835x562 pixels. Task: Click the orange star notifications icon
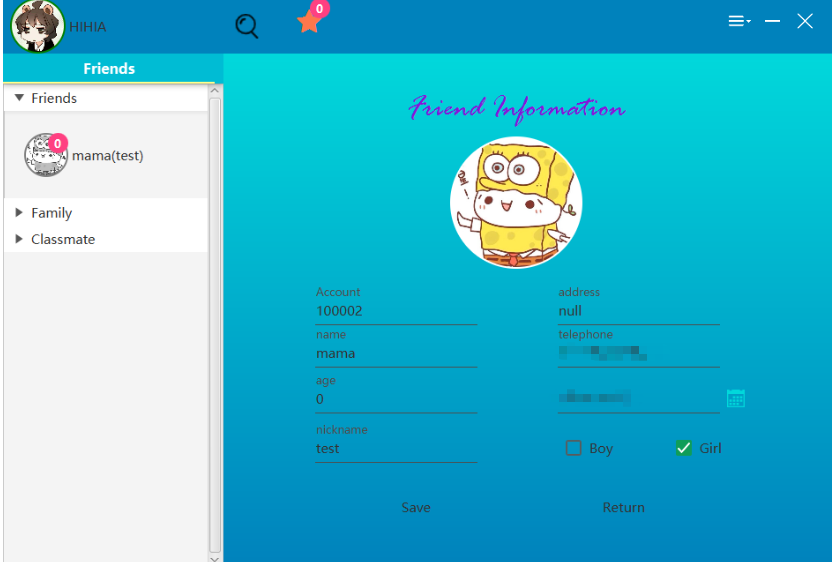(x=309, y=22)
